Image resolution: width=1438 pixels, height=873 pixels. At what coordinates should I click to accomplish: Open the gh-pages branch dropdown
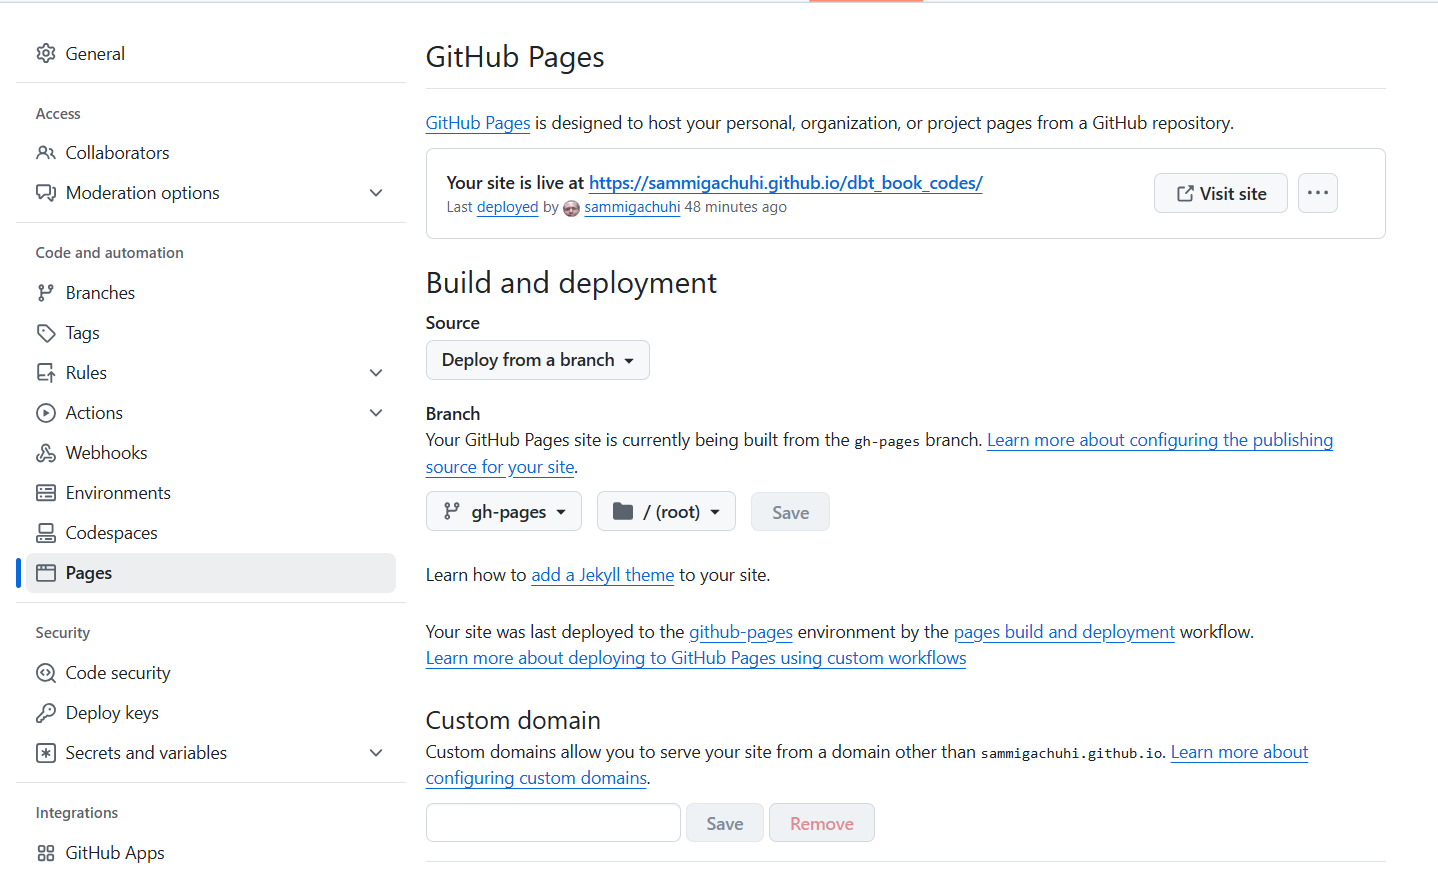click(504, 511)
